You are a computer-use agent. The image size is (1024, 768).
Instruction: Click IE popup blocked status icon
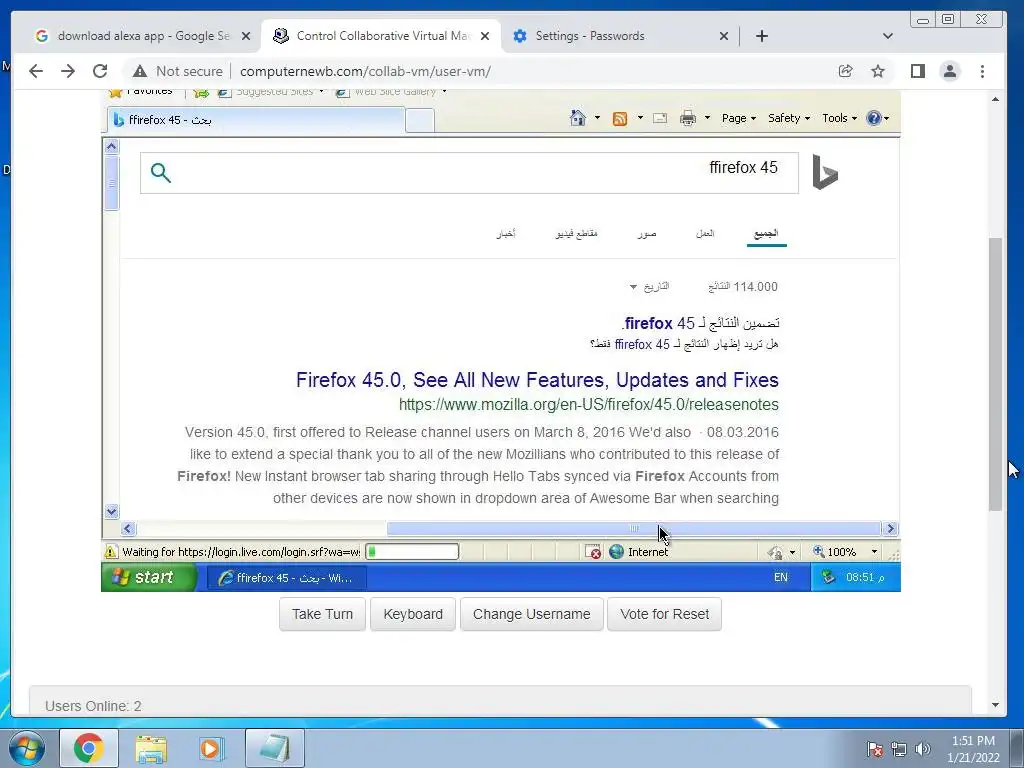(593, 552)
